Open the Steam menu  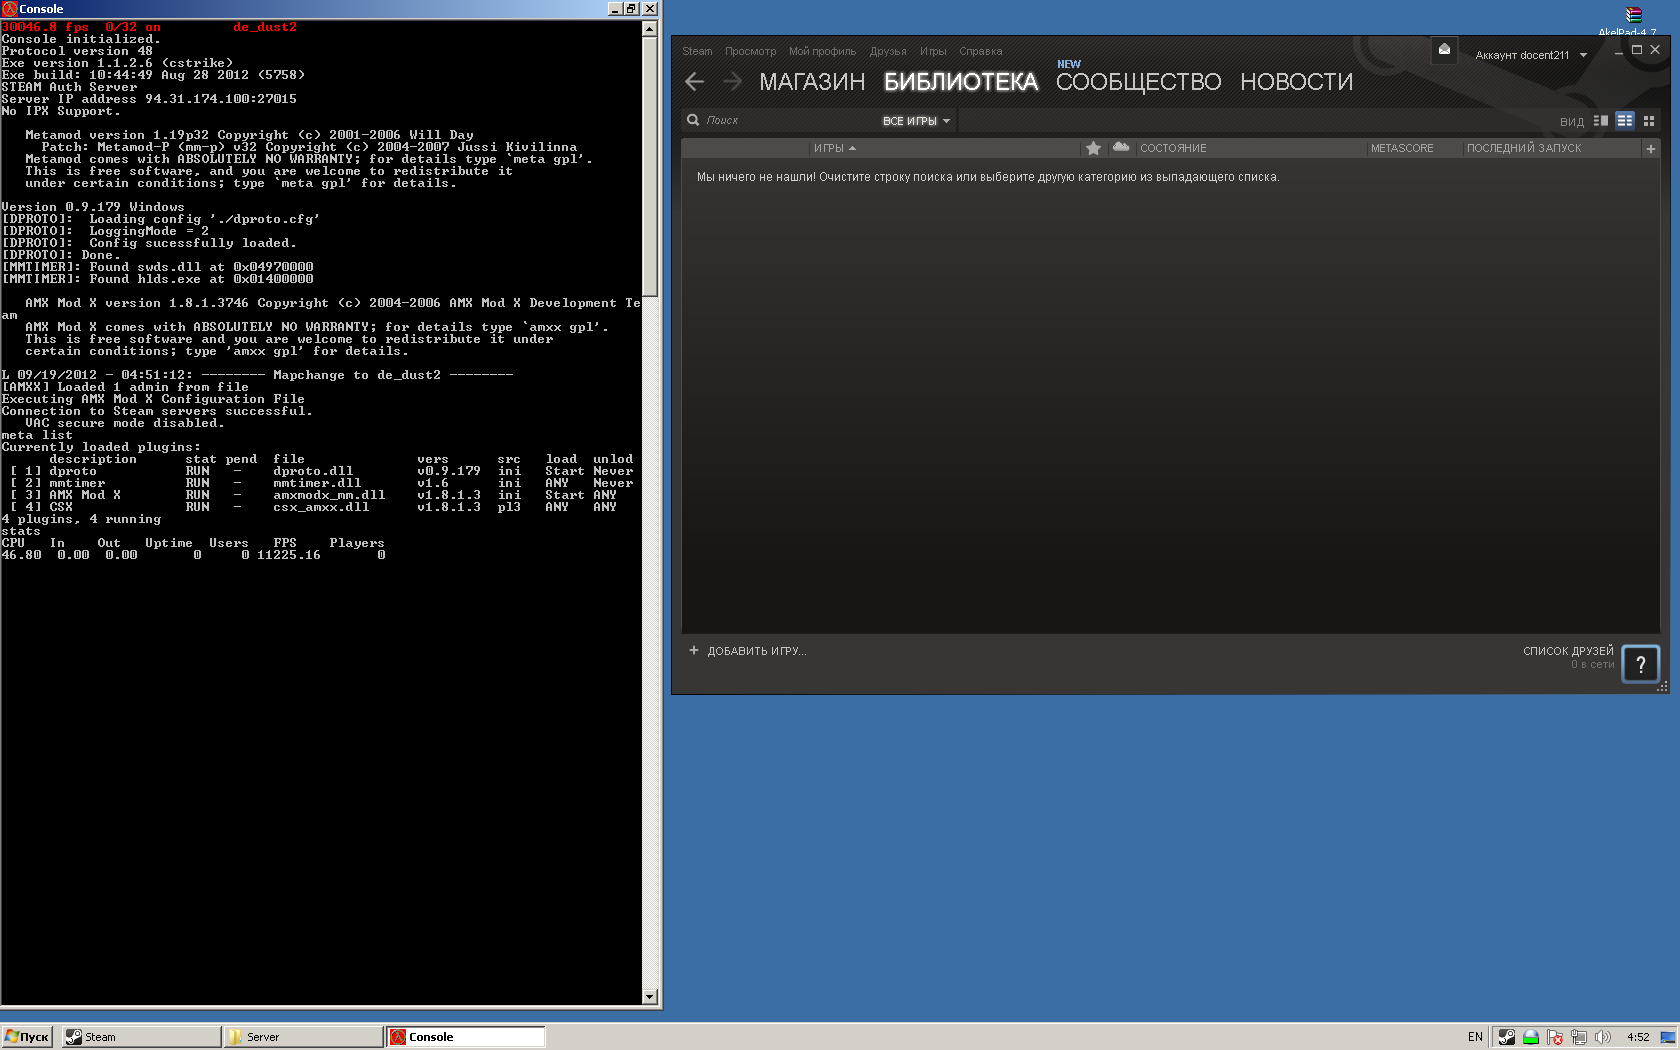(697, 51)
